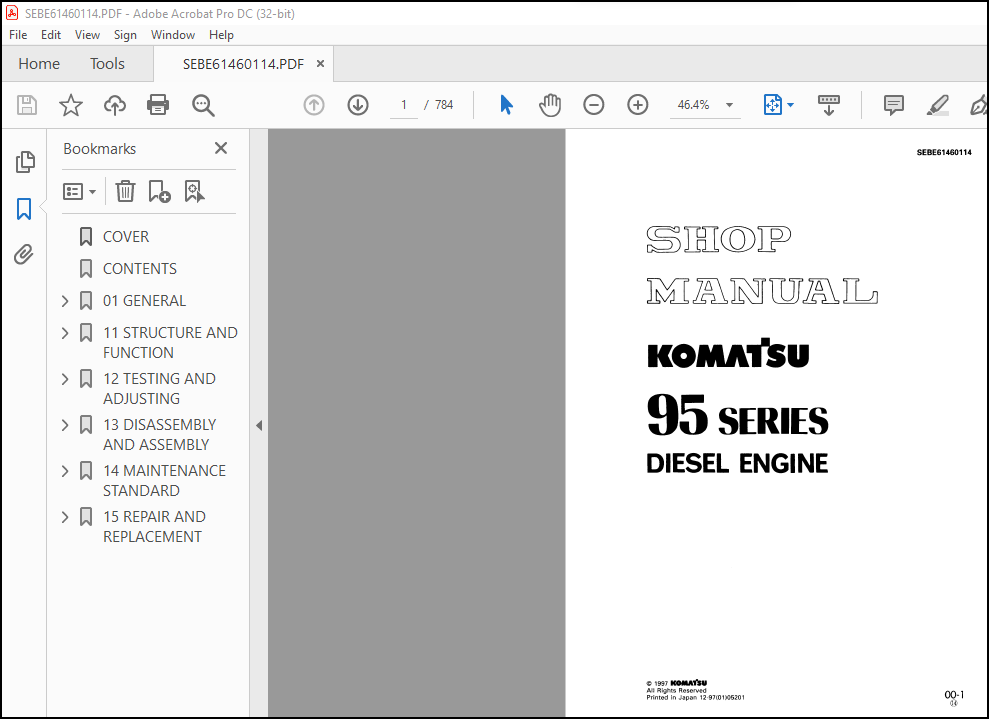Open fit page options dropdown arrow
The width and height of the screenshot is (989, 719).
(790, 105)
